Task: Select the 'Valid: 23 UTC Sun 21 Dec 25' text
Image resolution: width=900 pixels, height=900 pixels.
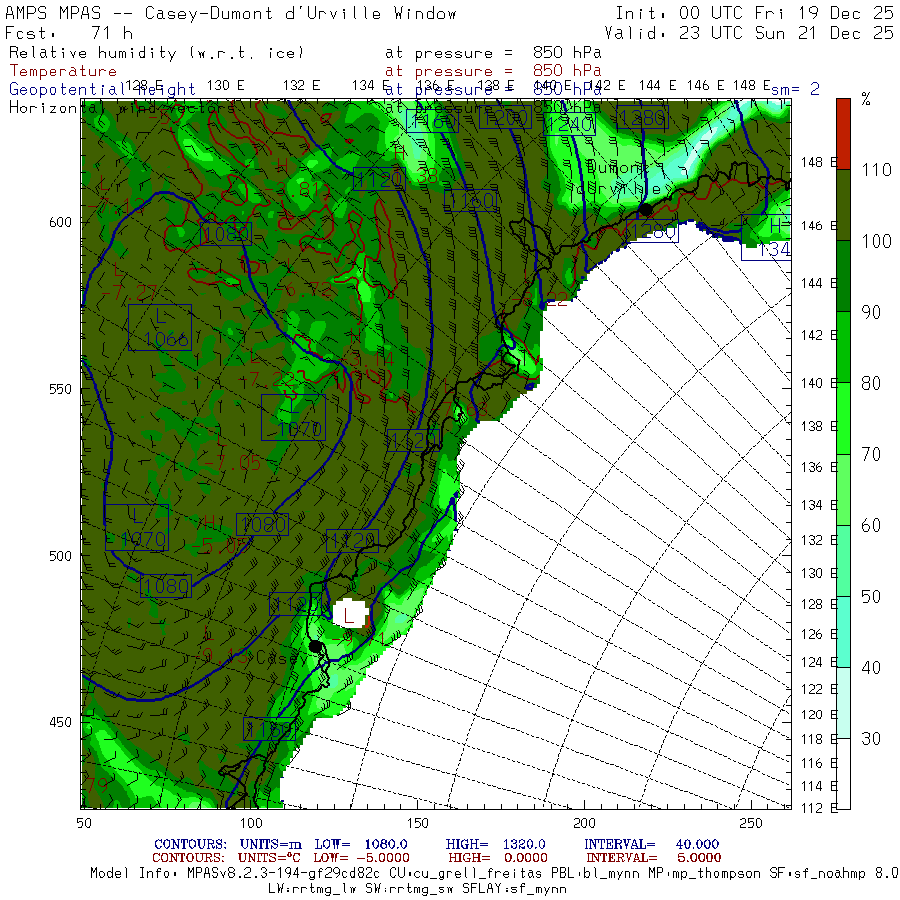Action: 749,33
